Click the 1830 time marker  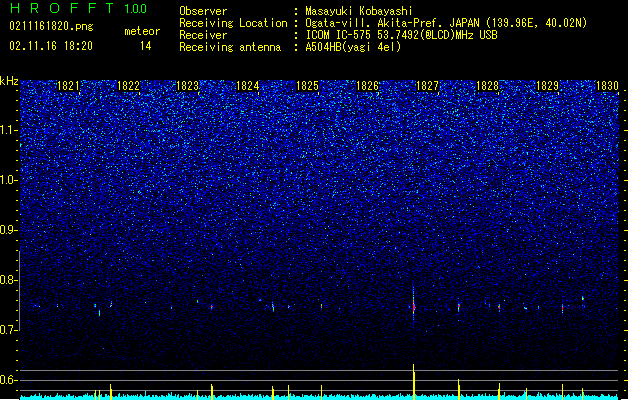click(x=607, y=86)
